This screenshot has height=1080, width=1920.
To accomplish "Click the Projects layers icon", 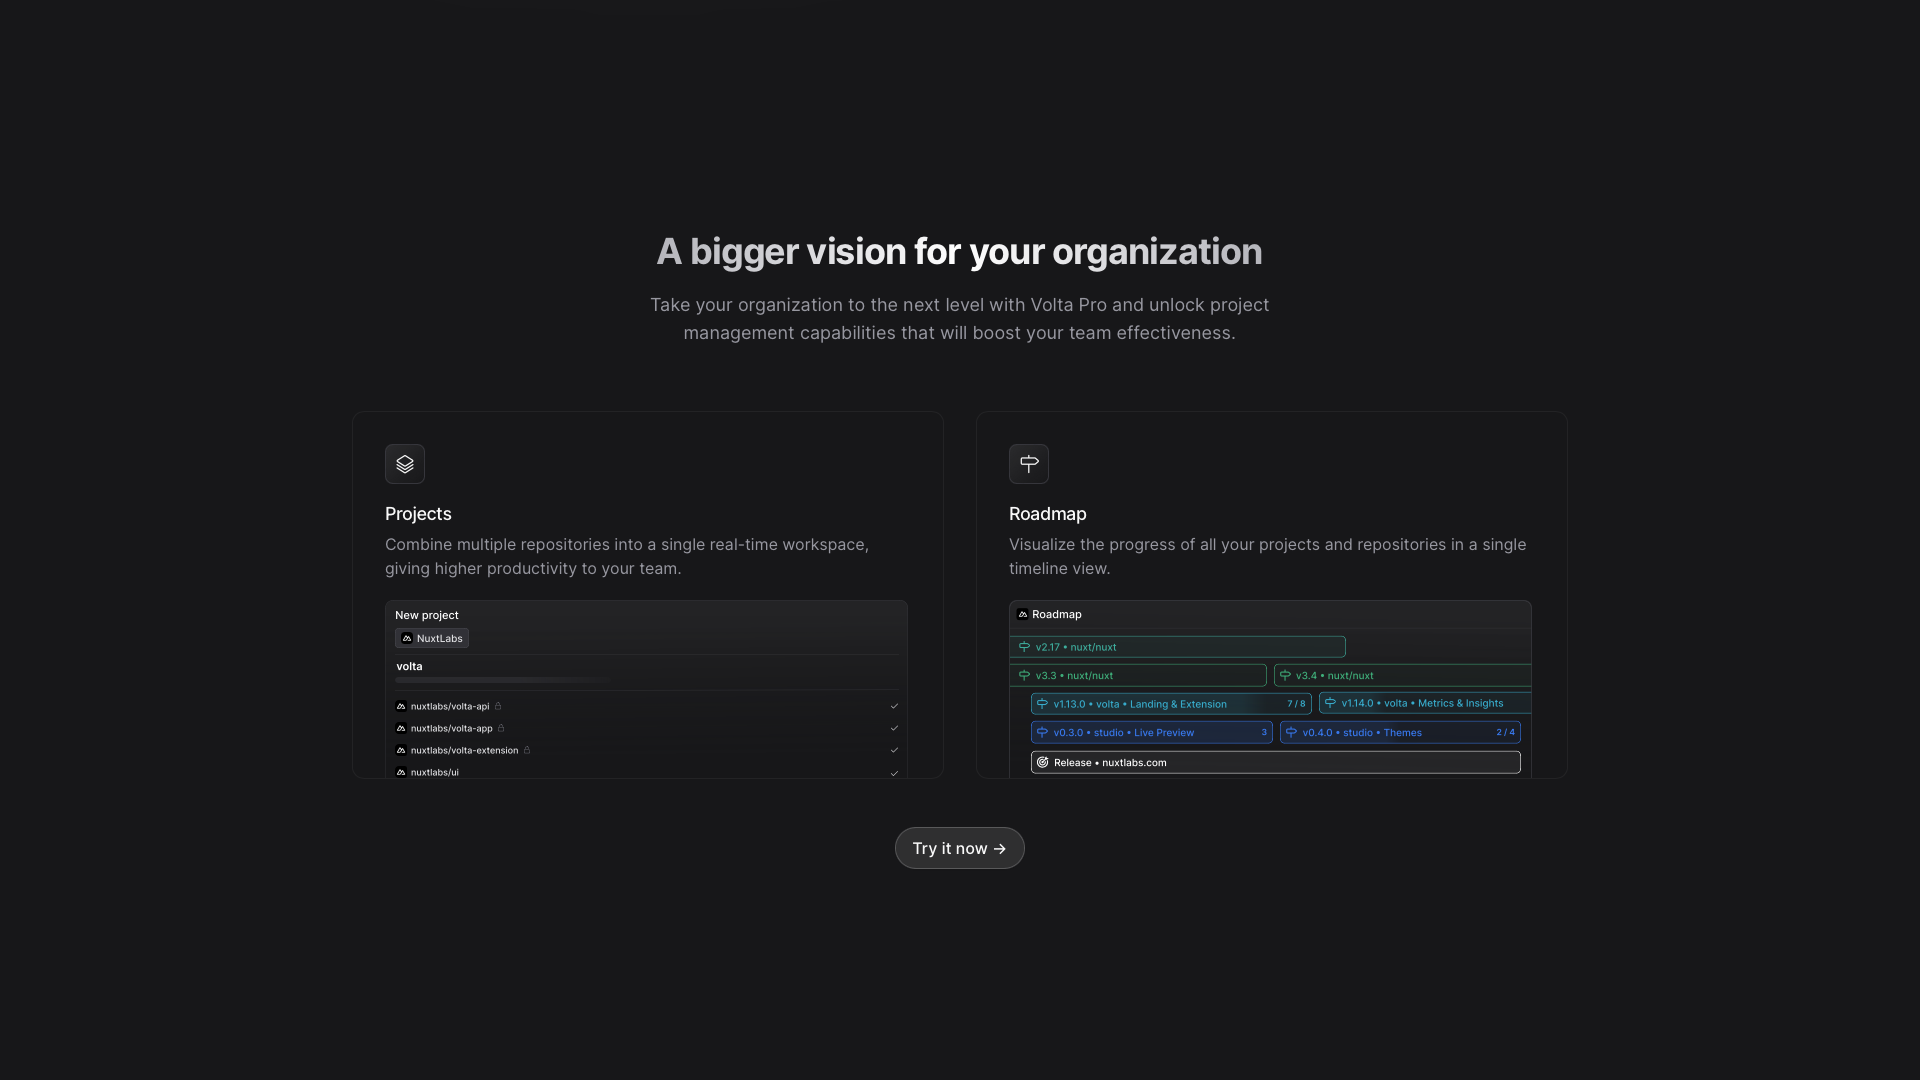I will tap(405, 464).
